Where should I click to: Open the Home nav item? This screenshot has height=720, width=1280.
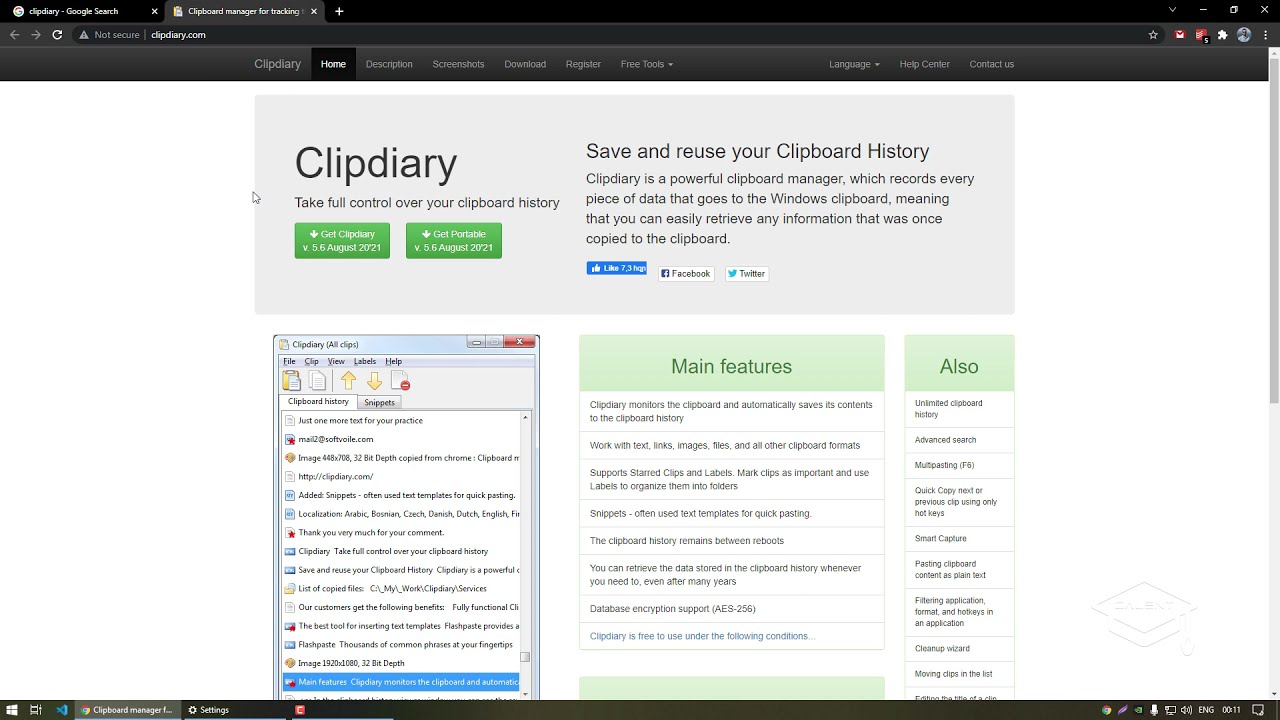(x=333, y=64)
